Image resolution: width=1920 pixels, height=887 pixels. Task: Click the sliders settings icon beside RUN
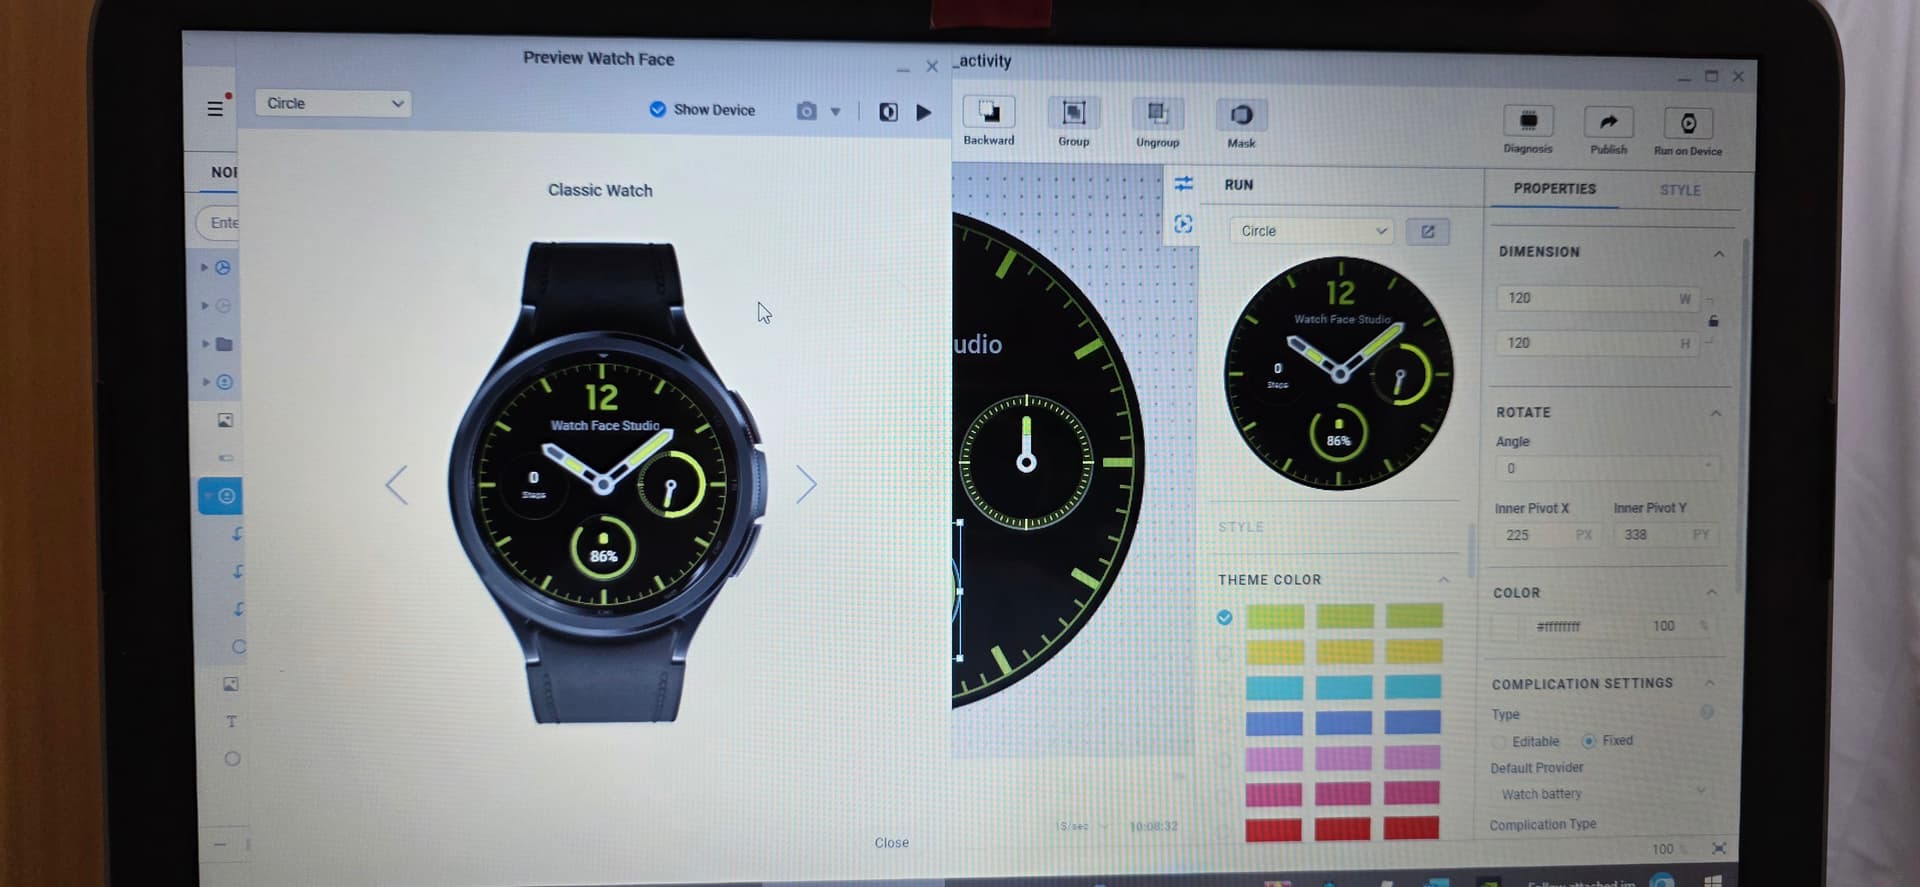click(x=1183, y=183)
